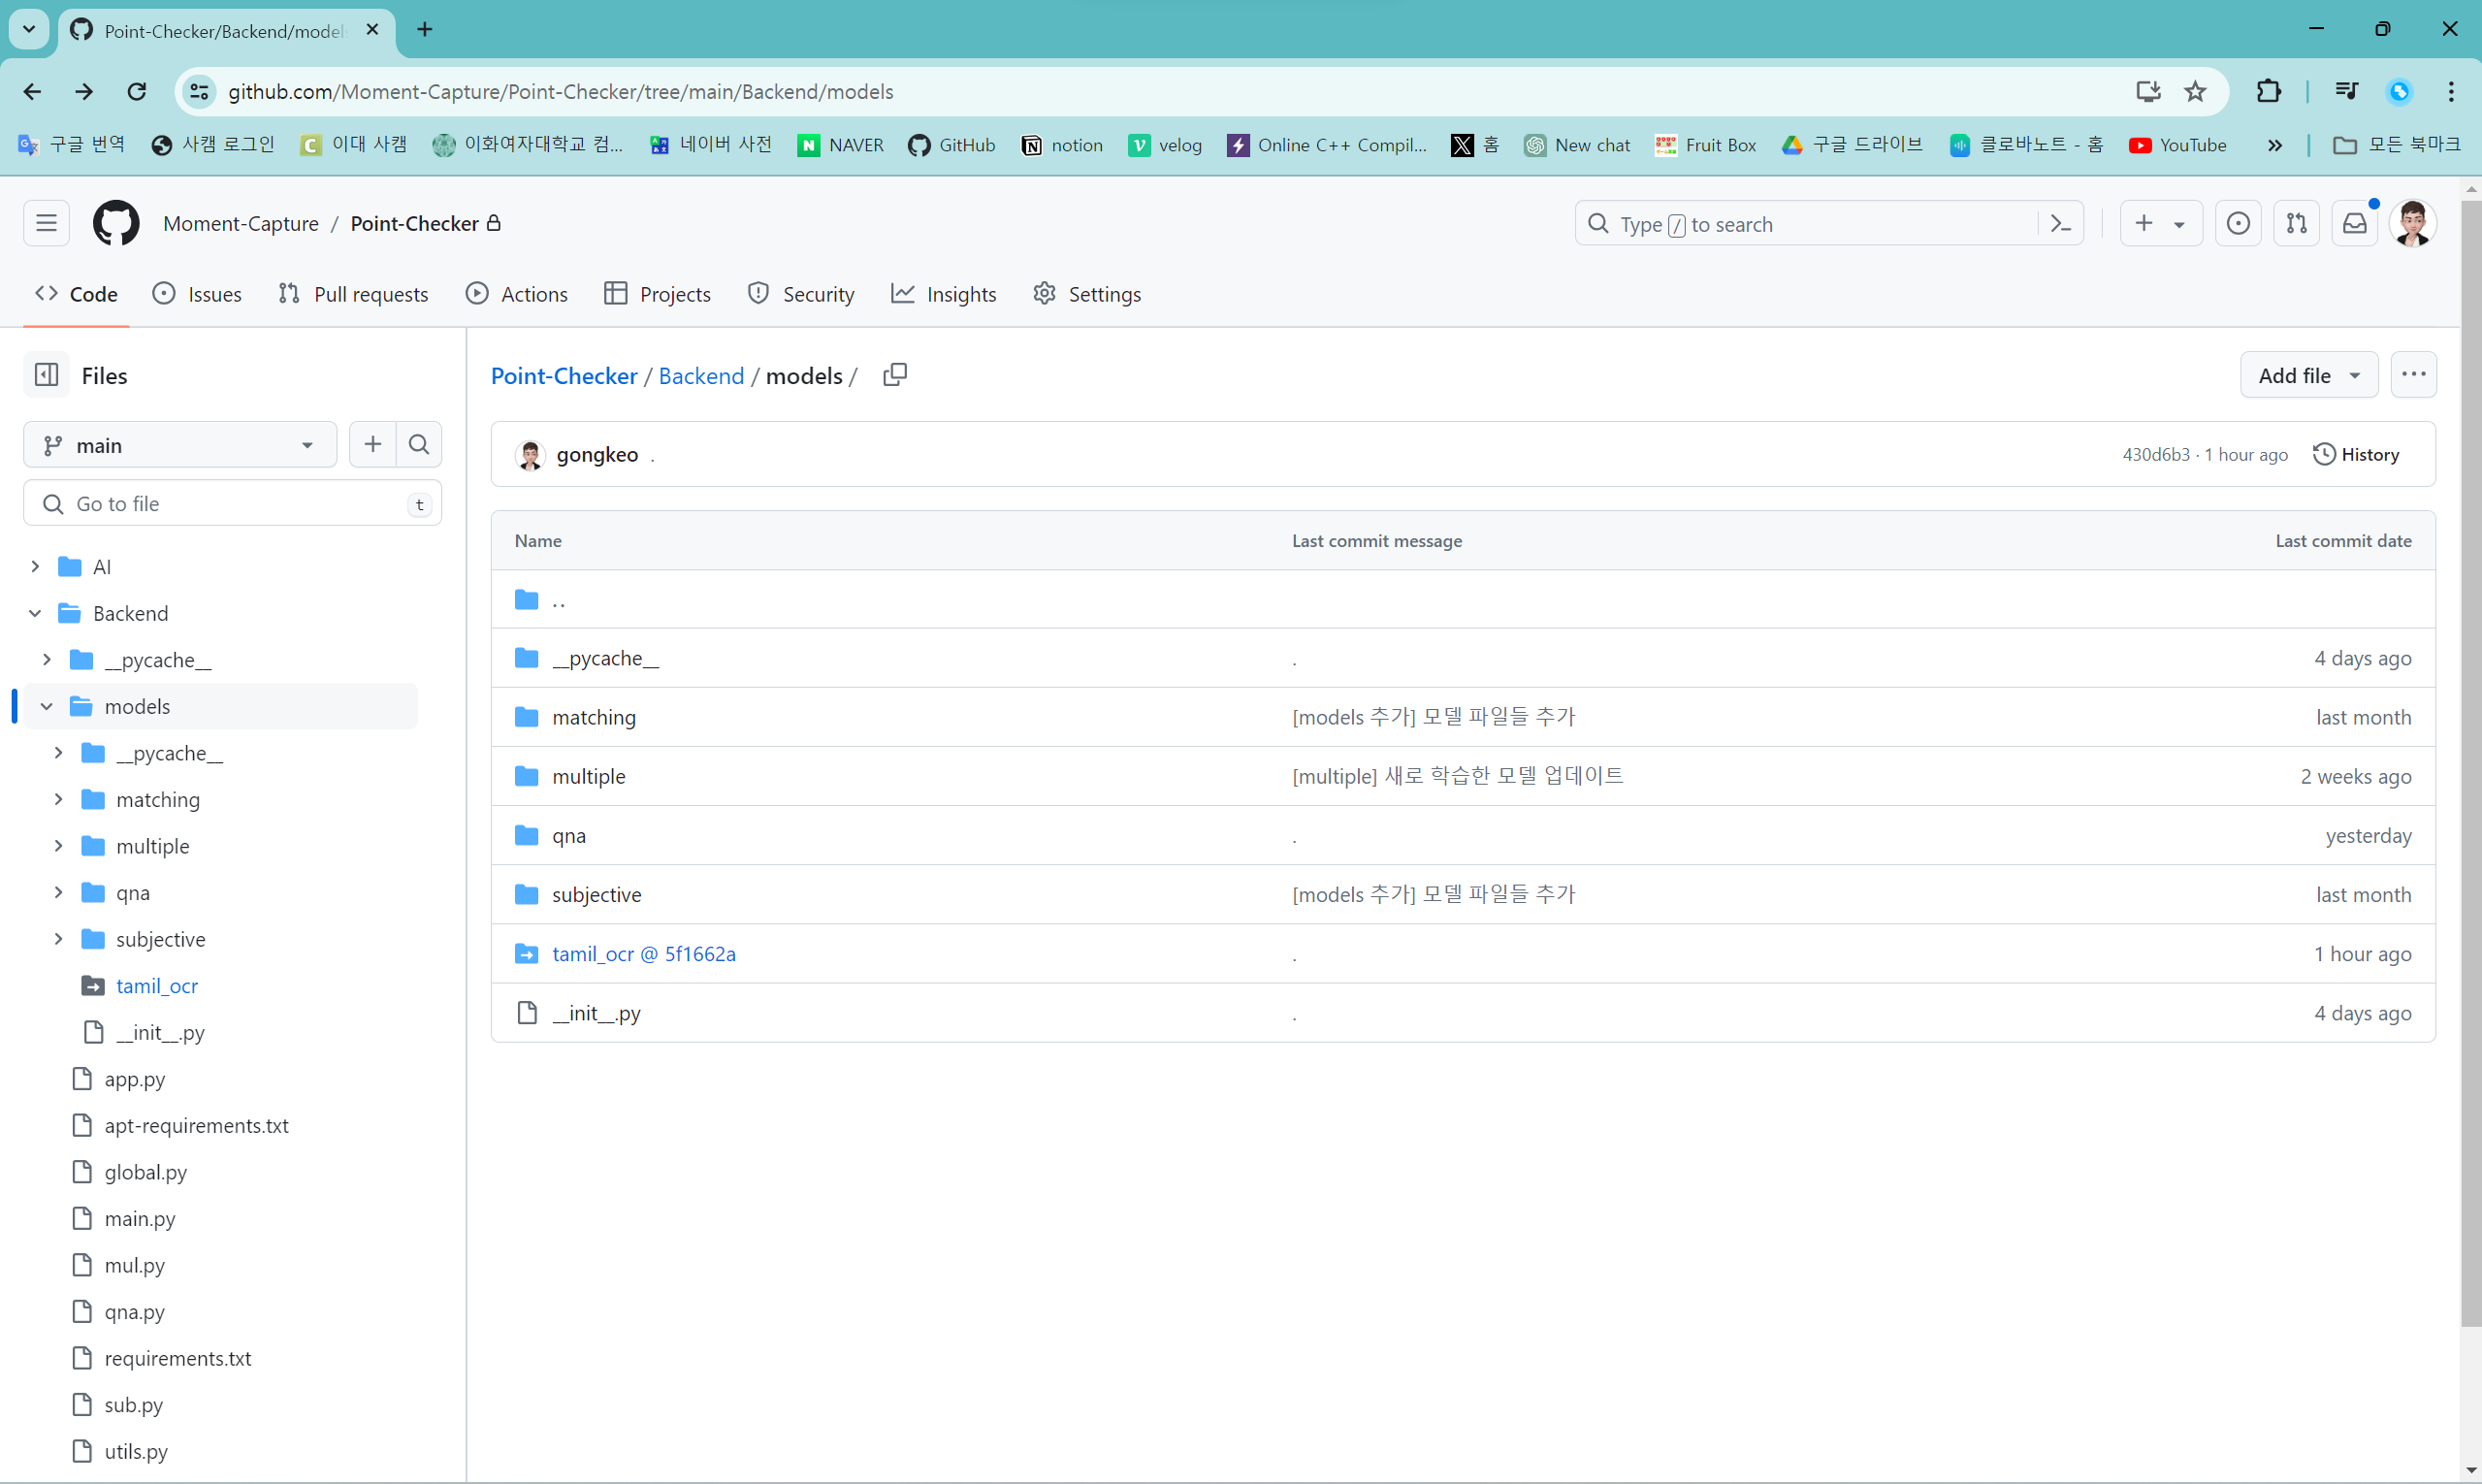Collapse the Files side panel
The height and width of the screenshot is (1484, 2482).
point(47,375)
